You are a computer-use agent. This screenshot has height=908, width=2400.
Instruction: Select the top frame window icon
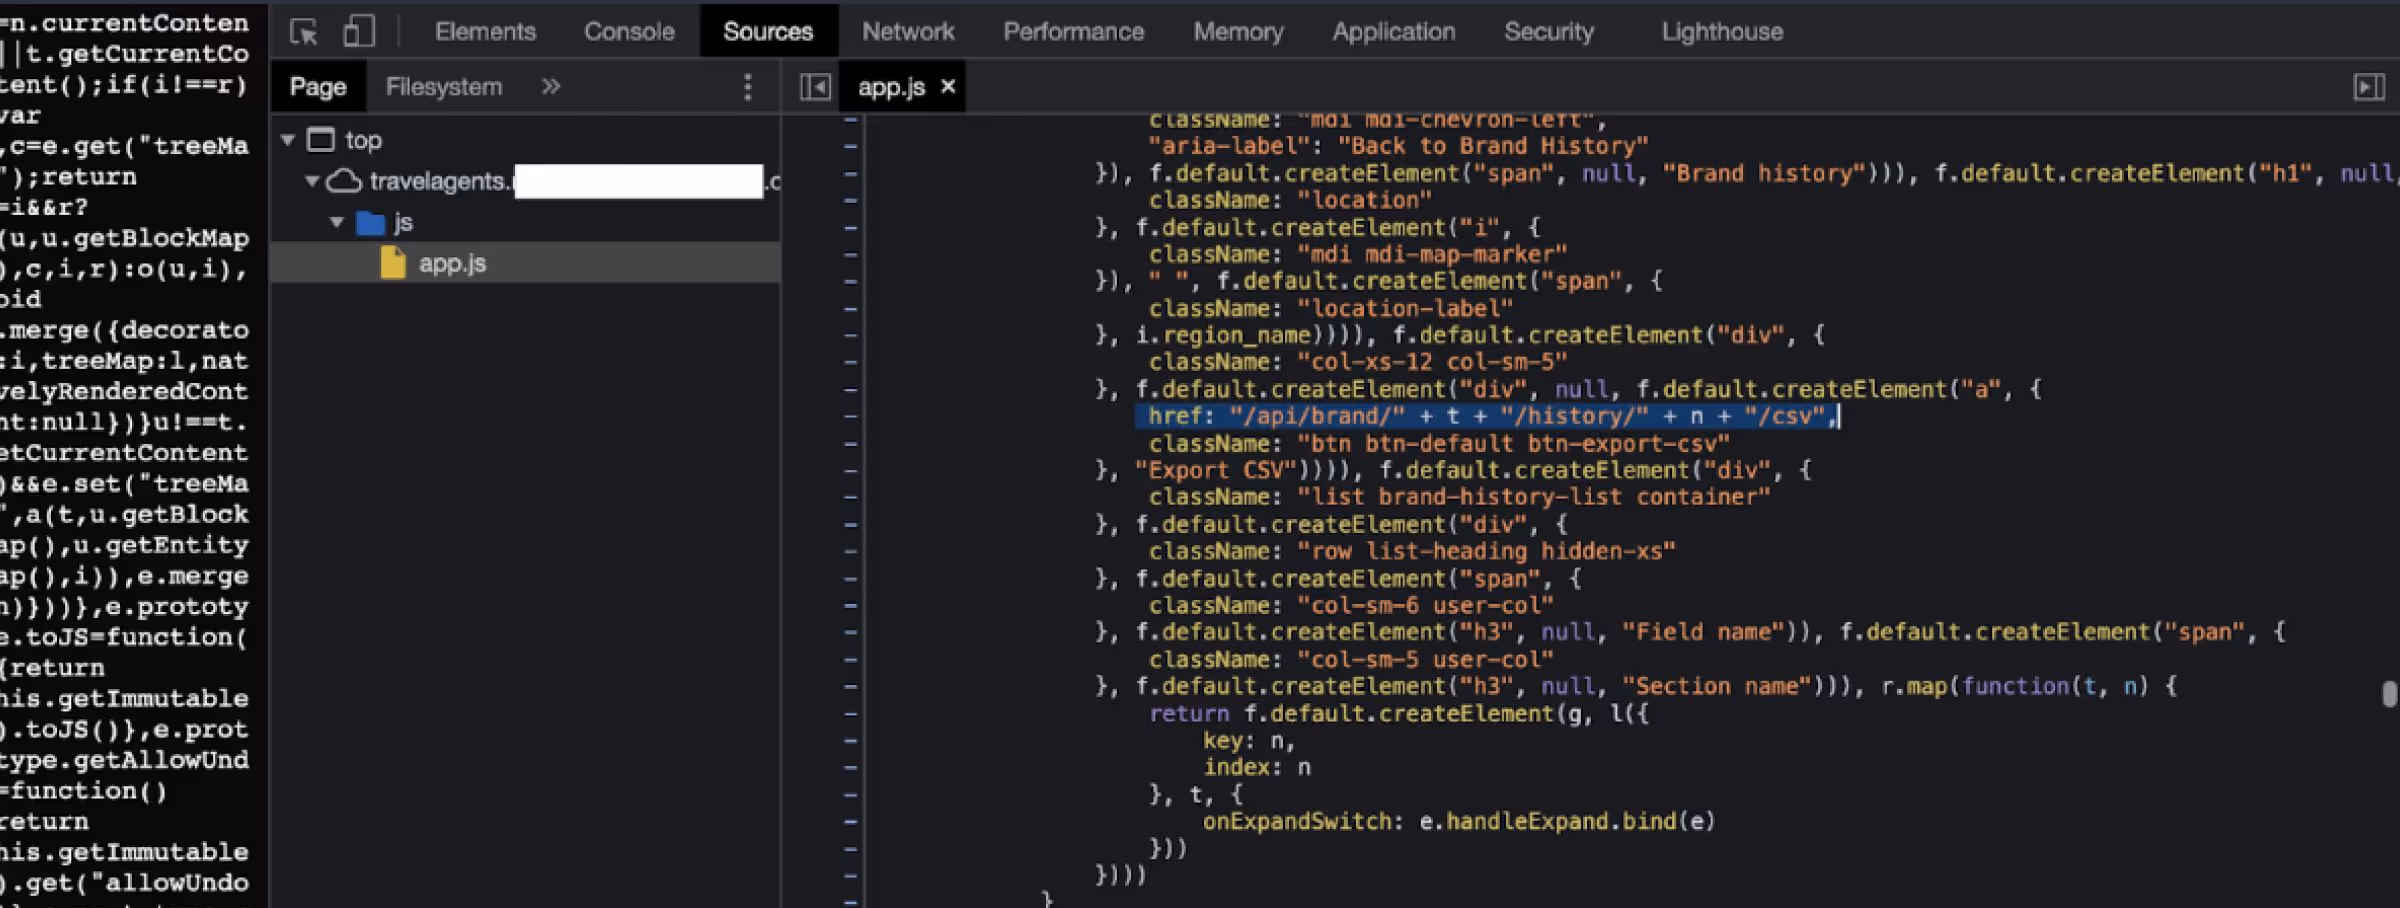320,139
